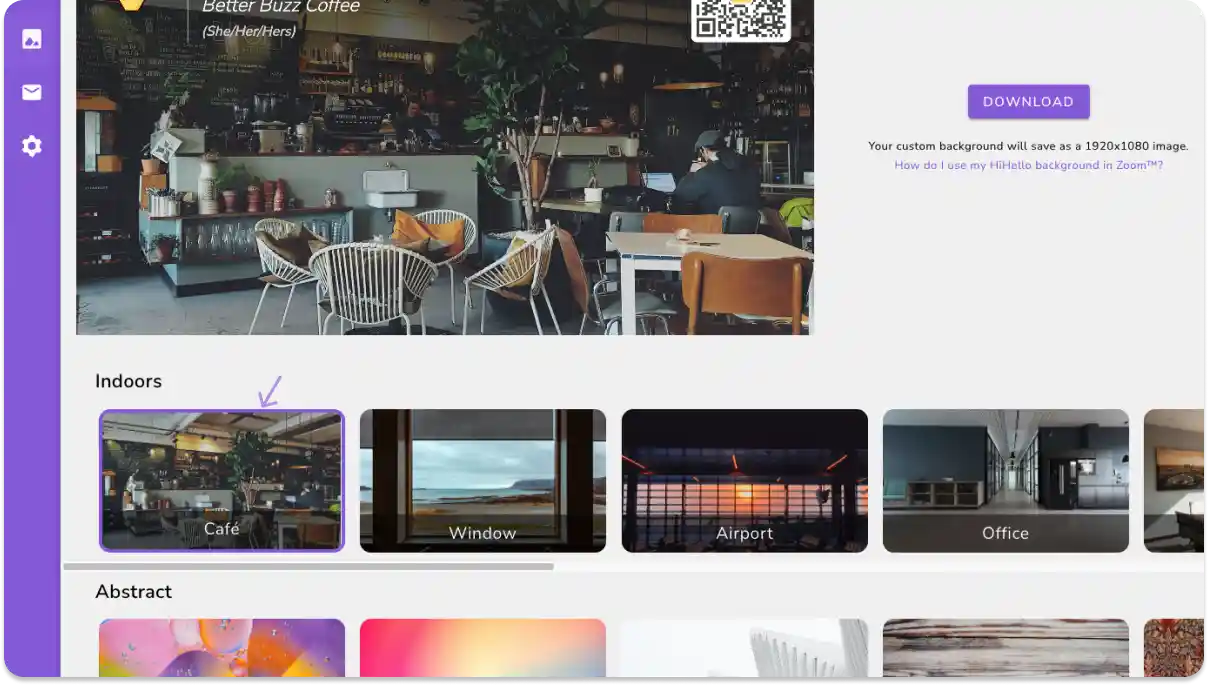
Task: Click the 1920x1080 image save note
Action: coord(1028,146)
